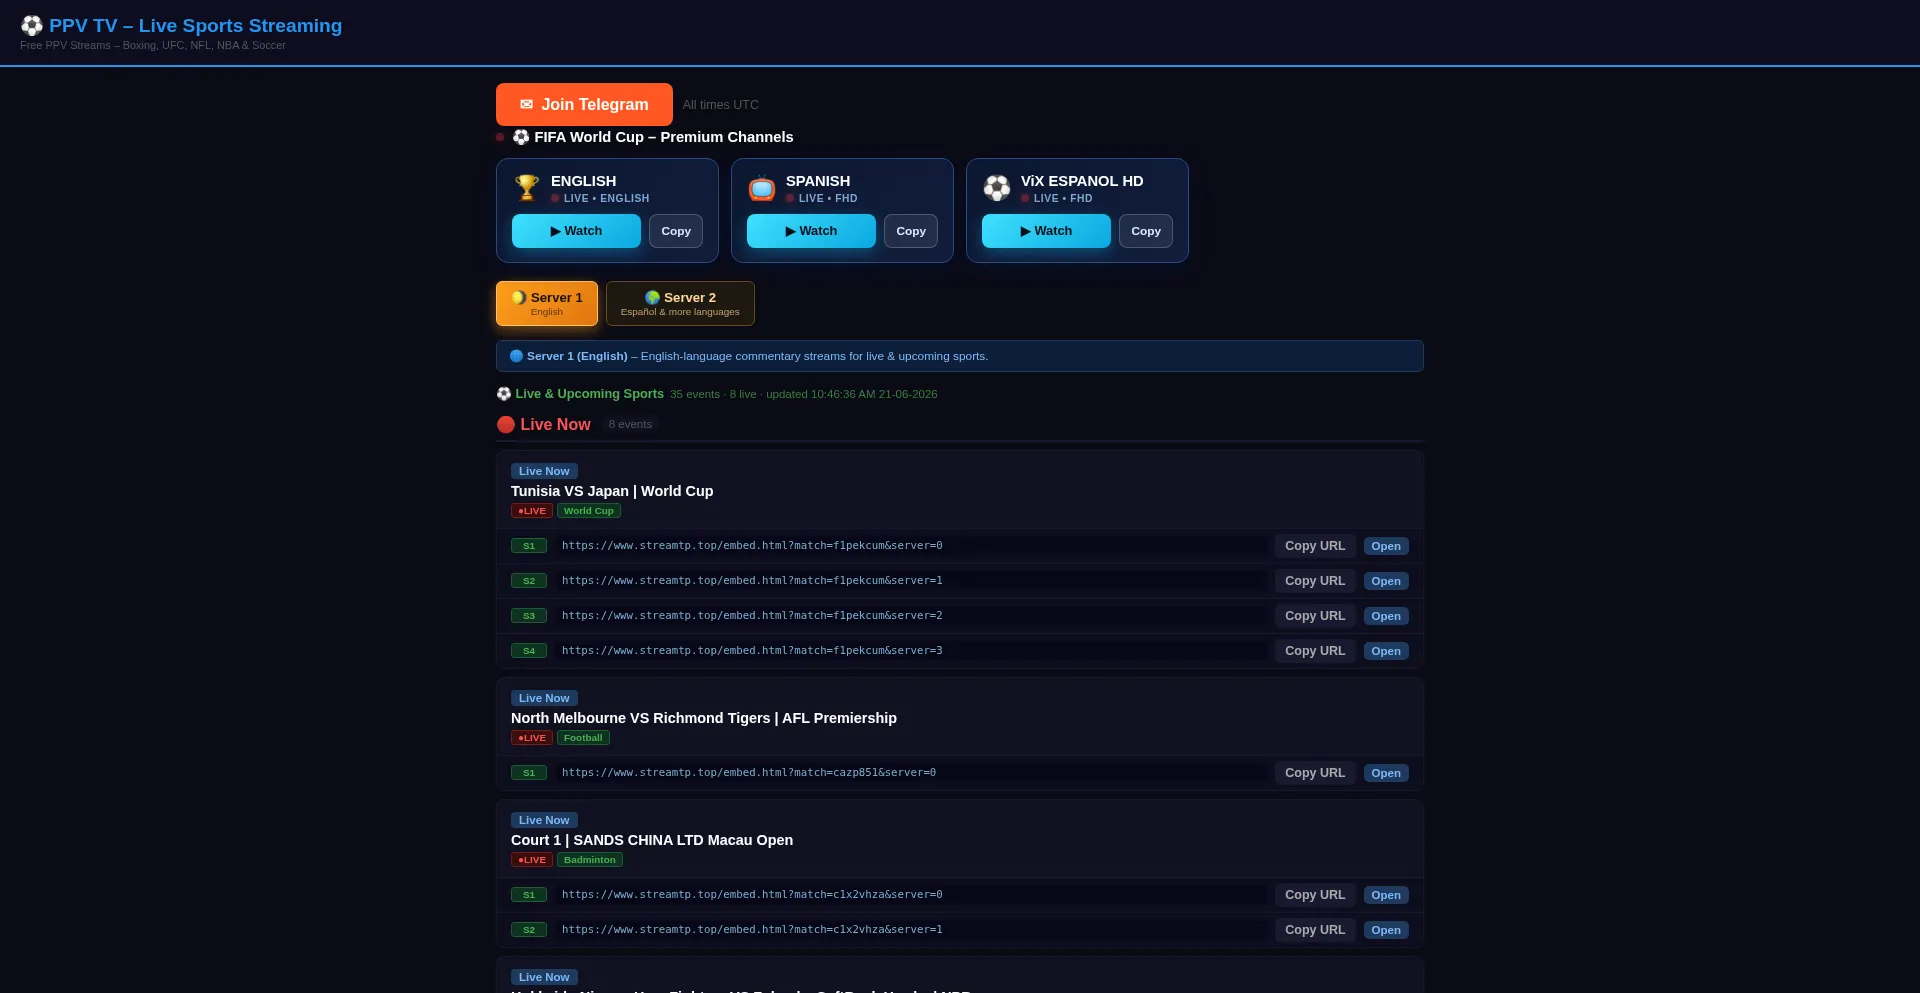Click the Court 1 SANDS CHINA LTD Macau Open title

point(652,840)
